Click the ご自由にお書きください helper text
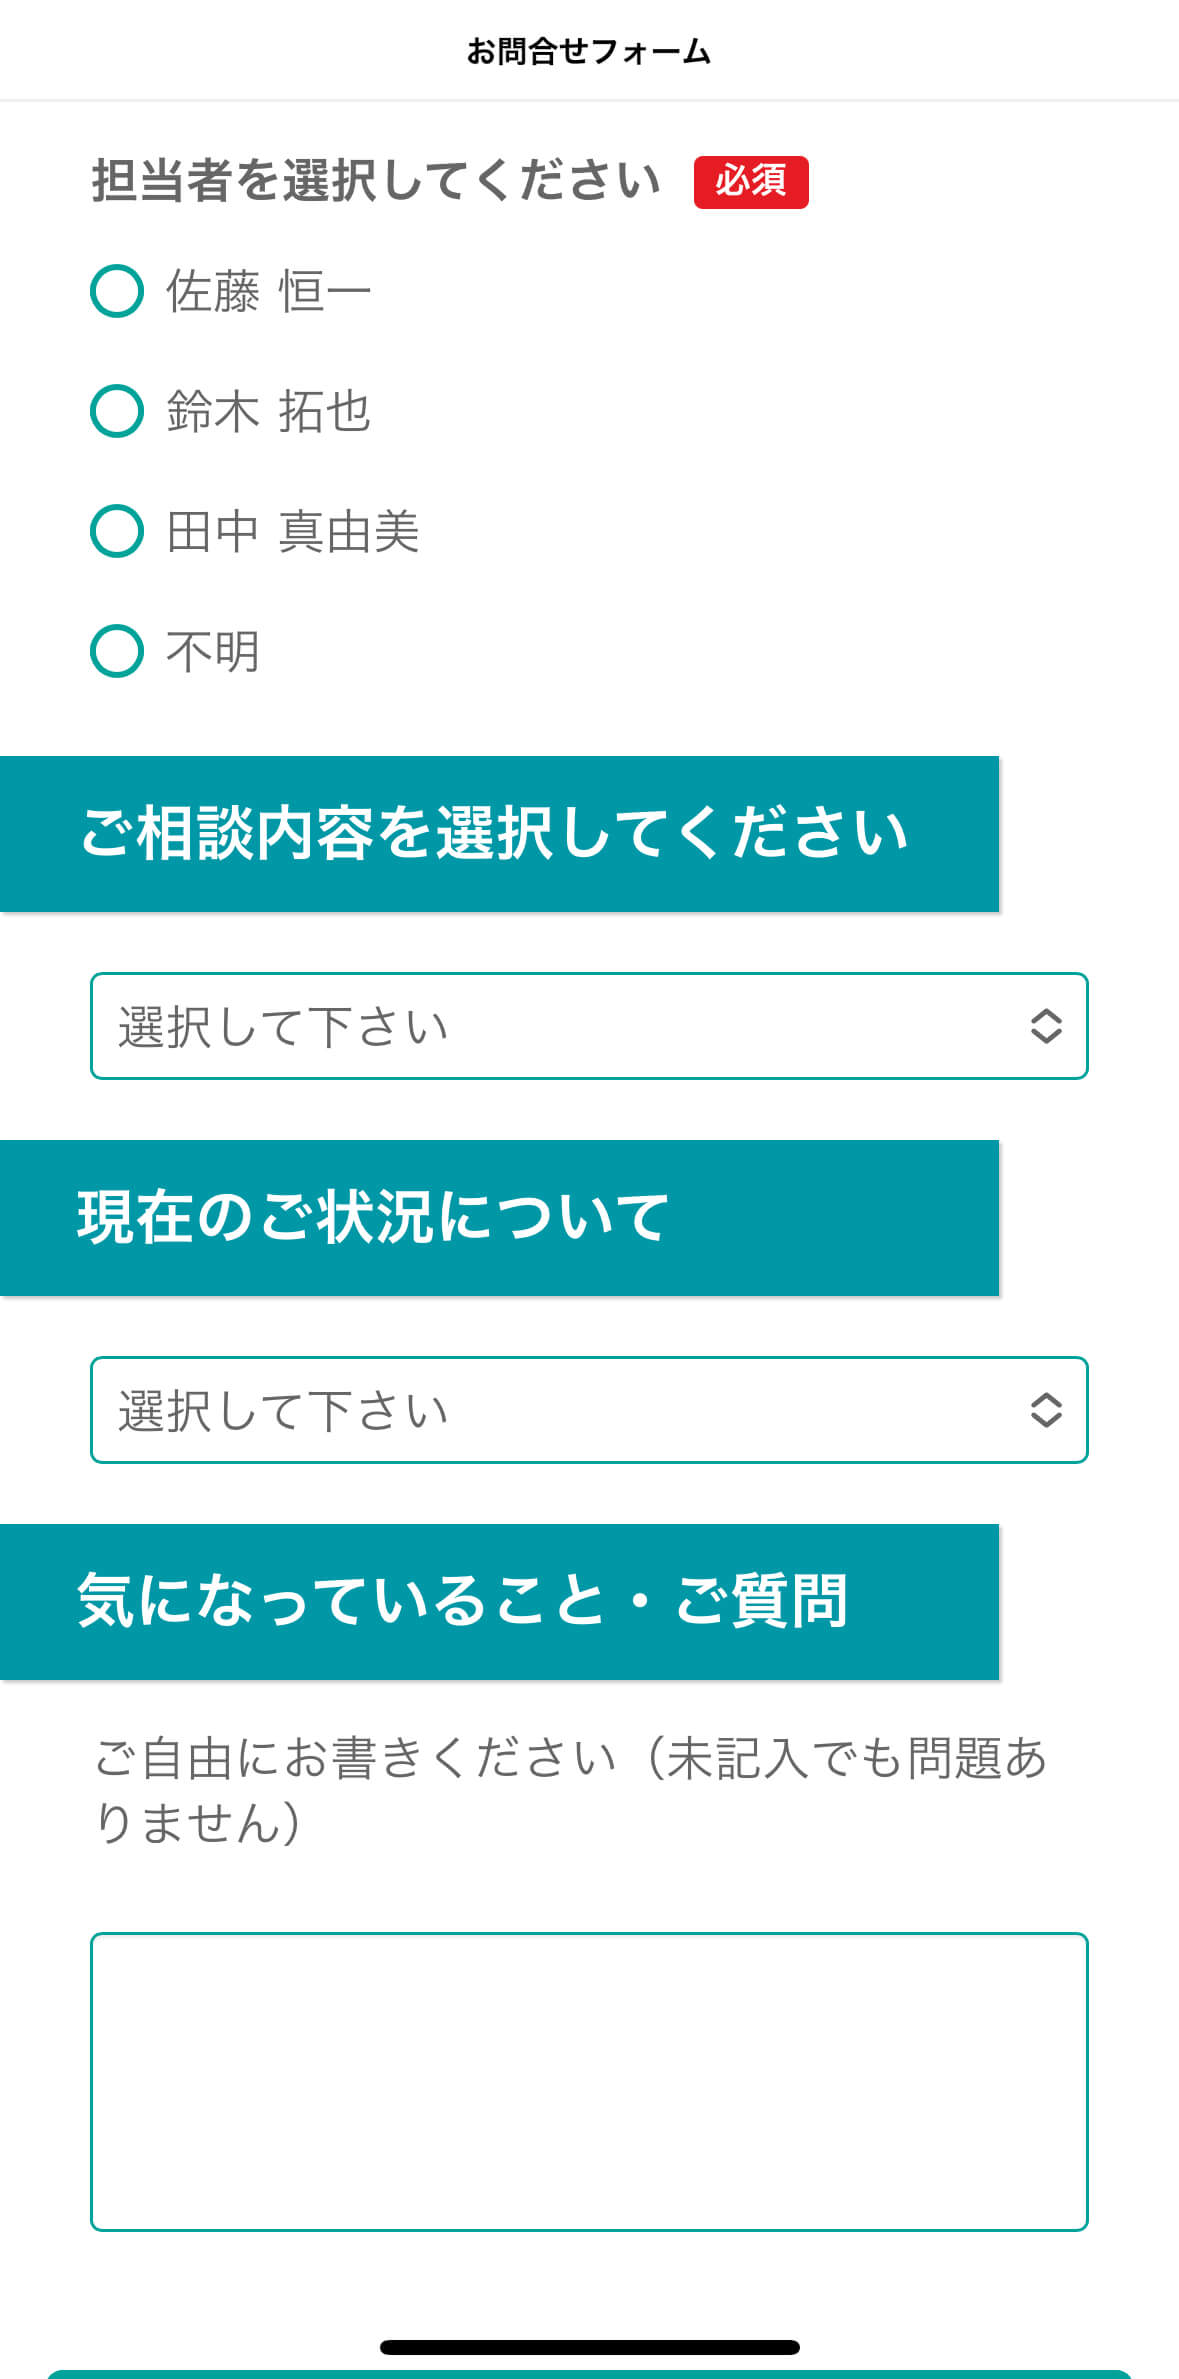 pos(570,1789)
